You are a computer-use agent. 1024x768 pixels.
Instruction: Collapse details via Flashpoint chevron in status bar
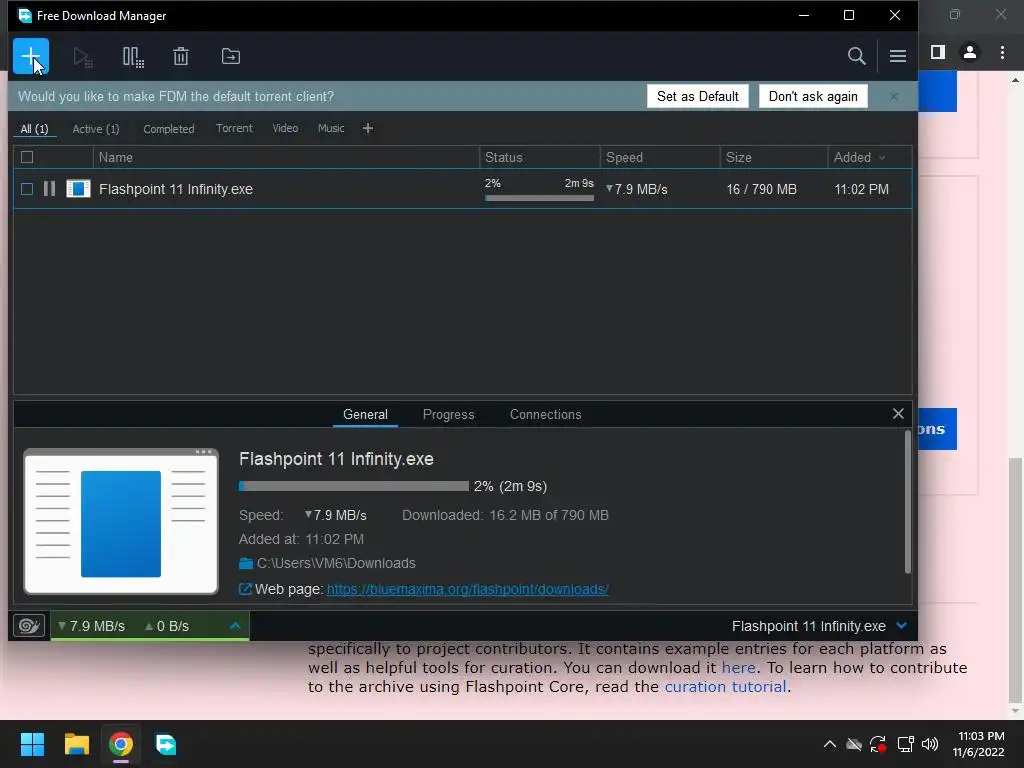click(x=901, y=626)
